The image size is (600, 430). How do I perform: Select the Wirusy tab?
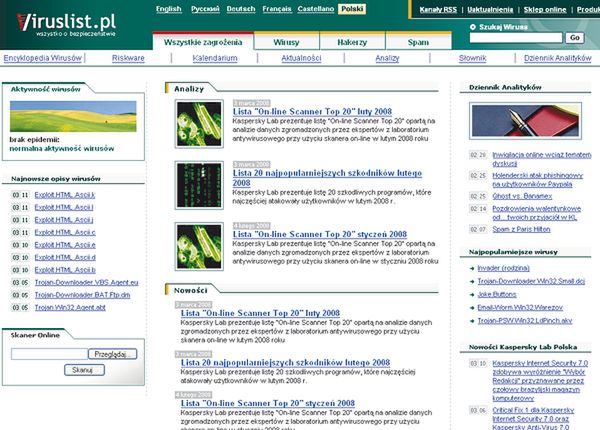(286, 42)
